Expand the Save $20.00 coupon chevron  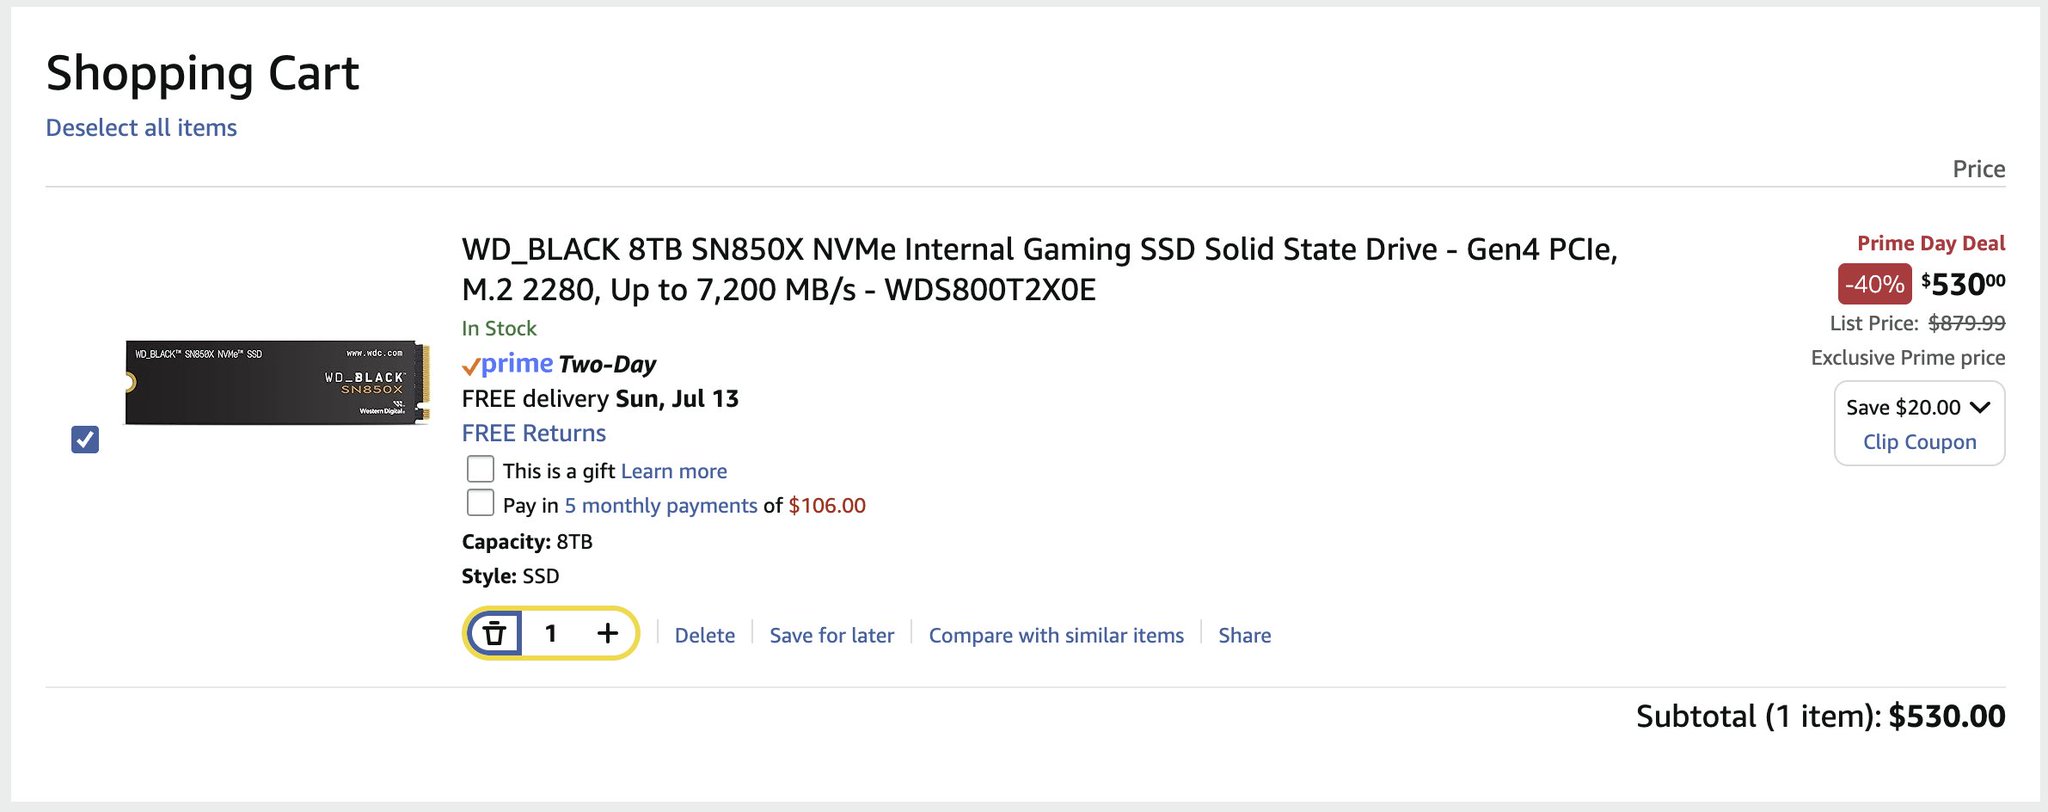[x=1980, y=407]
